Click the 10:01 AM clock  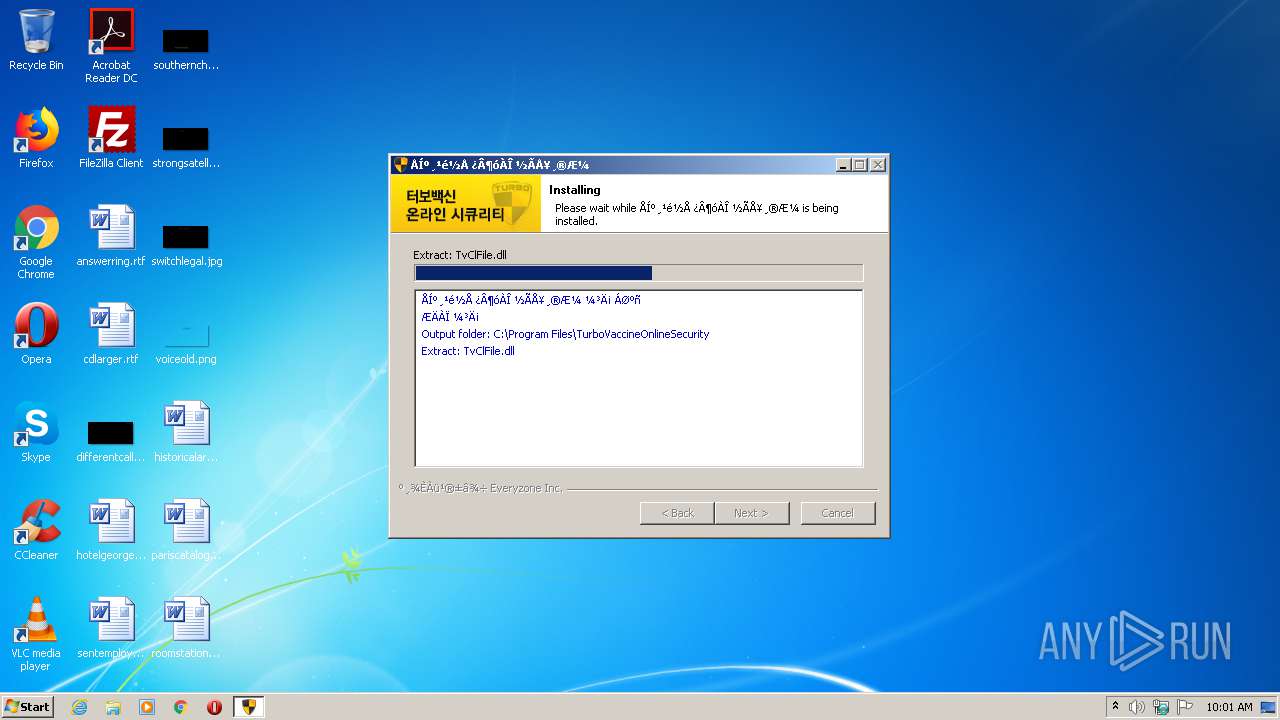1229,707
